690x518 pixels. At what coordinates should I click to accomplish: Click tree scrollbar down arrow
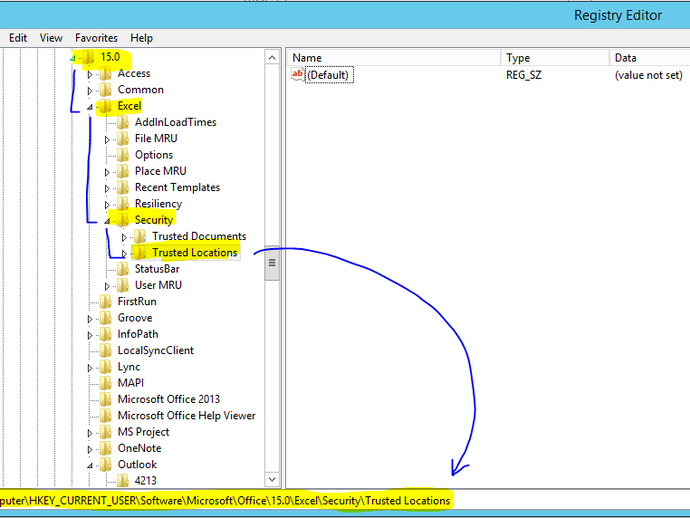[272, 479]
